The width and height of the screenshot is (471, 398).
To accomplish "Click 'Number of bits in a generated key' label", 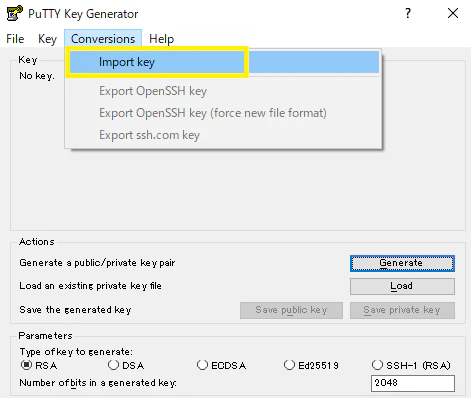I will [98, 383].
